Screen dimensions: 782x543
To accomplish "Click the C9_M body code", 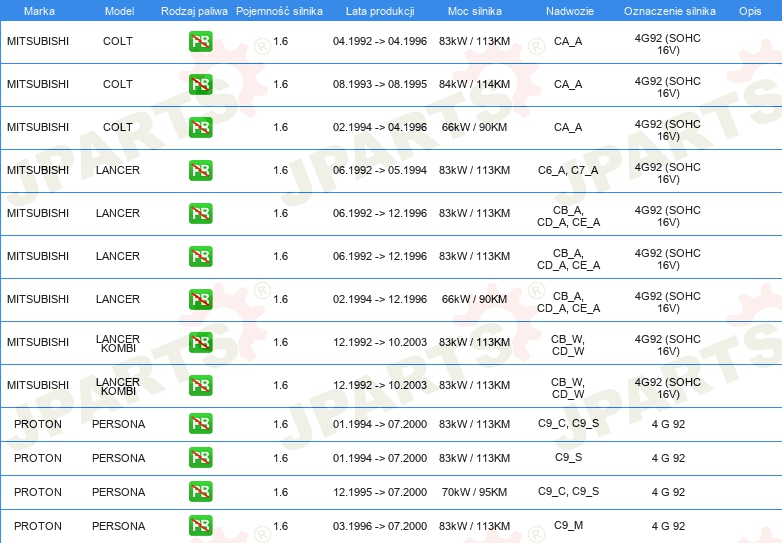I will point(568,525).
